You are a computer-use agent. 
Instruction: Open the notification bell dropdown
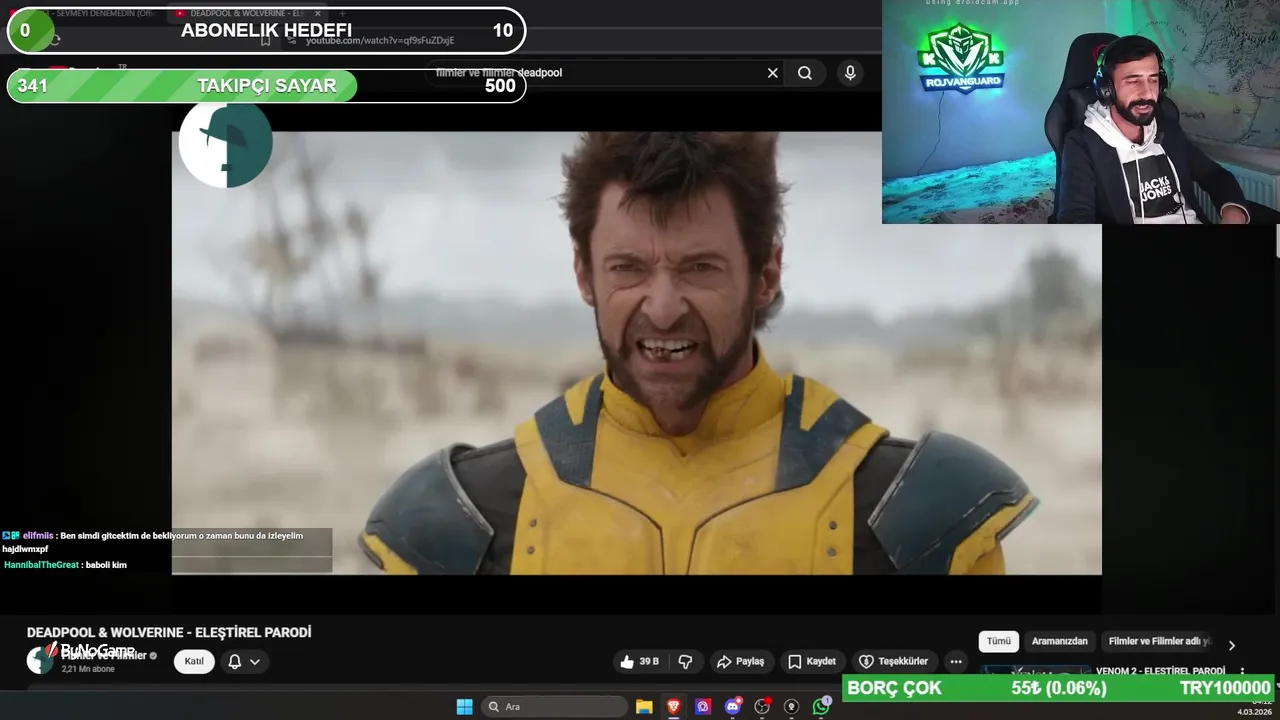pos(244,661)
